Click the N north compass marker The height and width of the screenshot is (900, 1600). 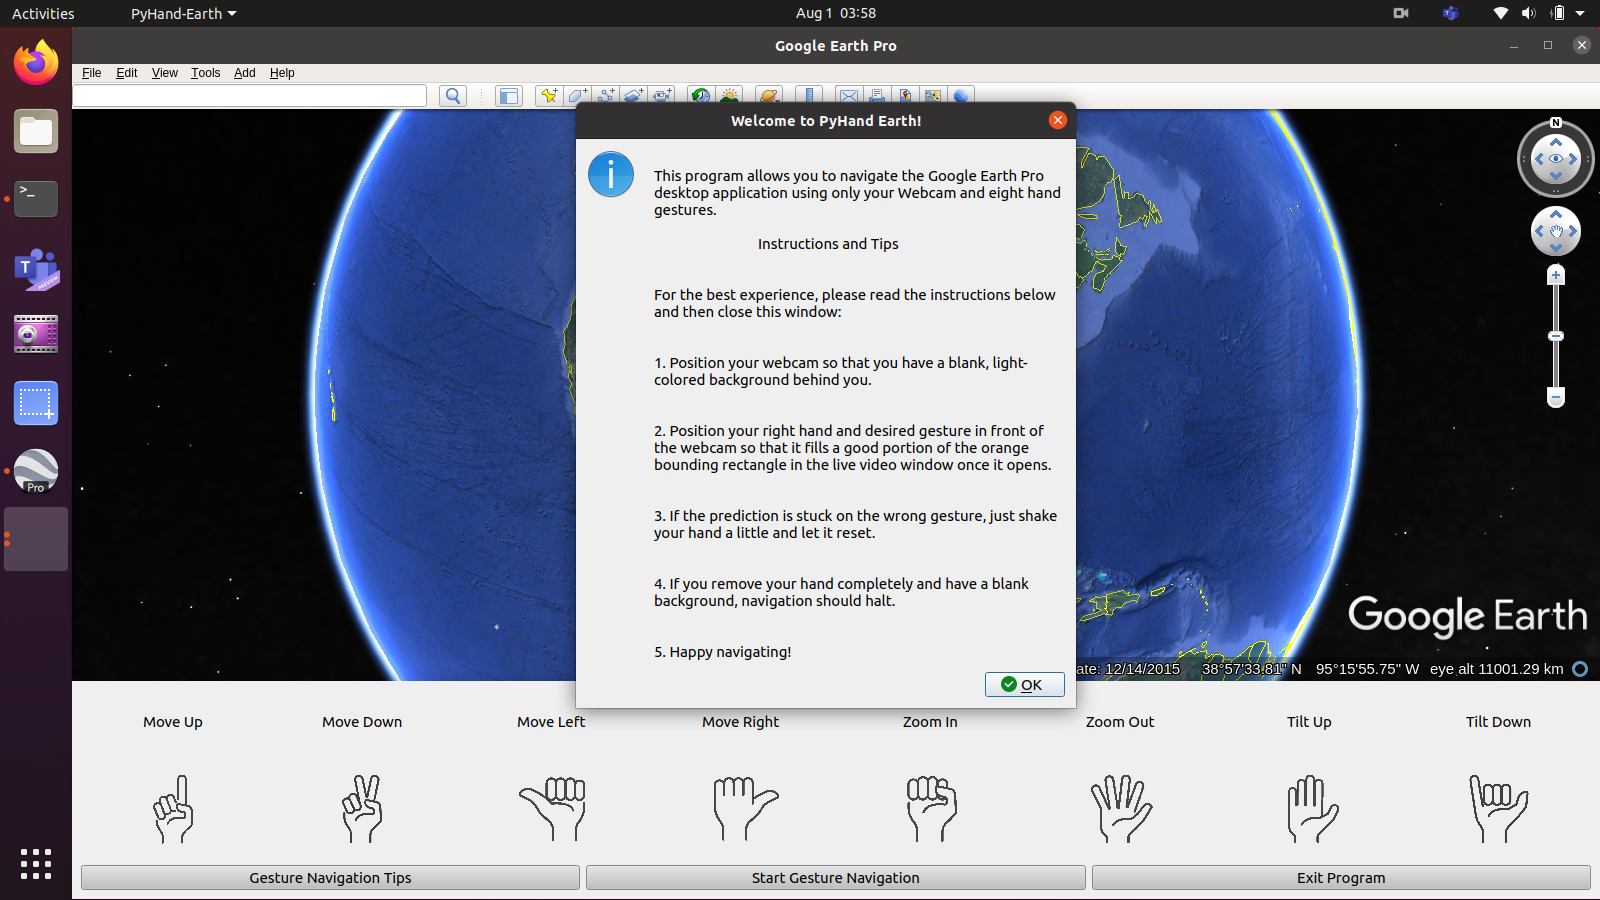tap(1556, 122)
